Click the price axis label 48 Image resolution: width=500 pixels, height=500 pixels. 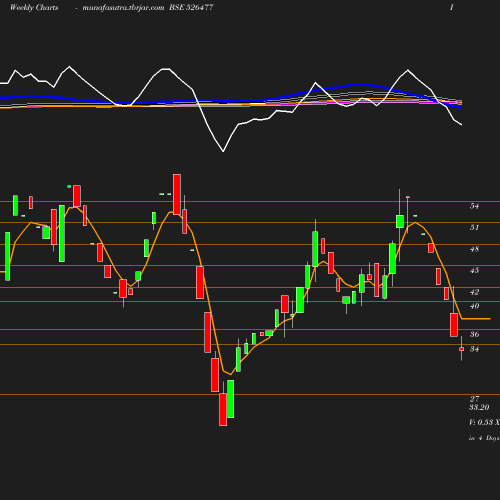(x=474, y=249)
